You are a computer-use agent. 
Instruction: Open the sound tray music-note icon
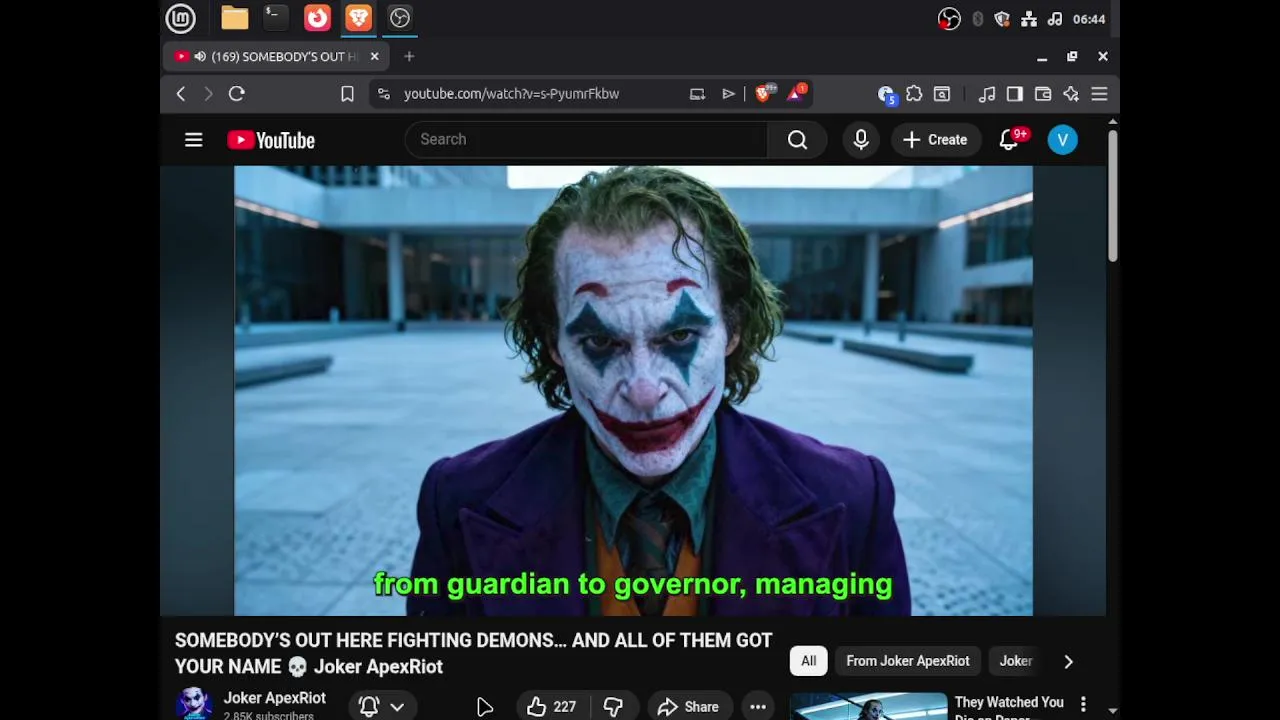point(1055,19)
